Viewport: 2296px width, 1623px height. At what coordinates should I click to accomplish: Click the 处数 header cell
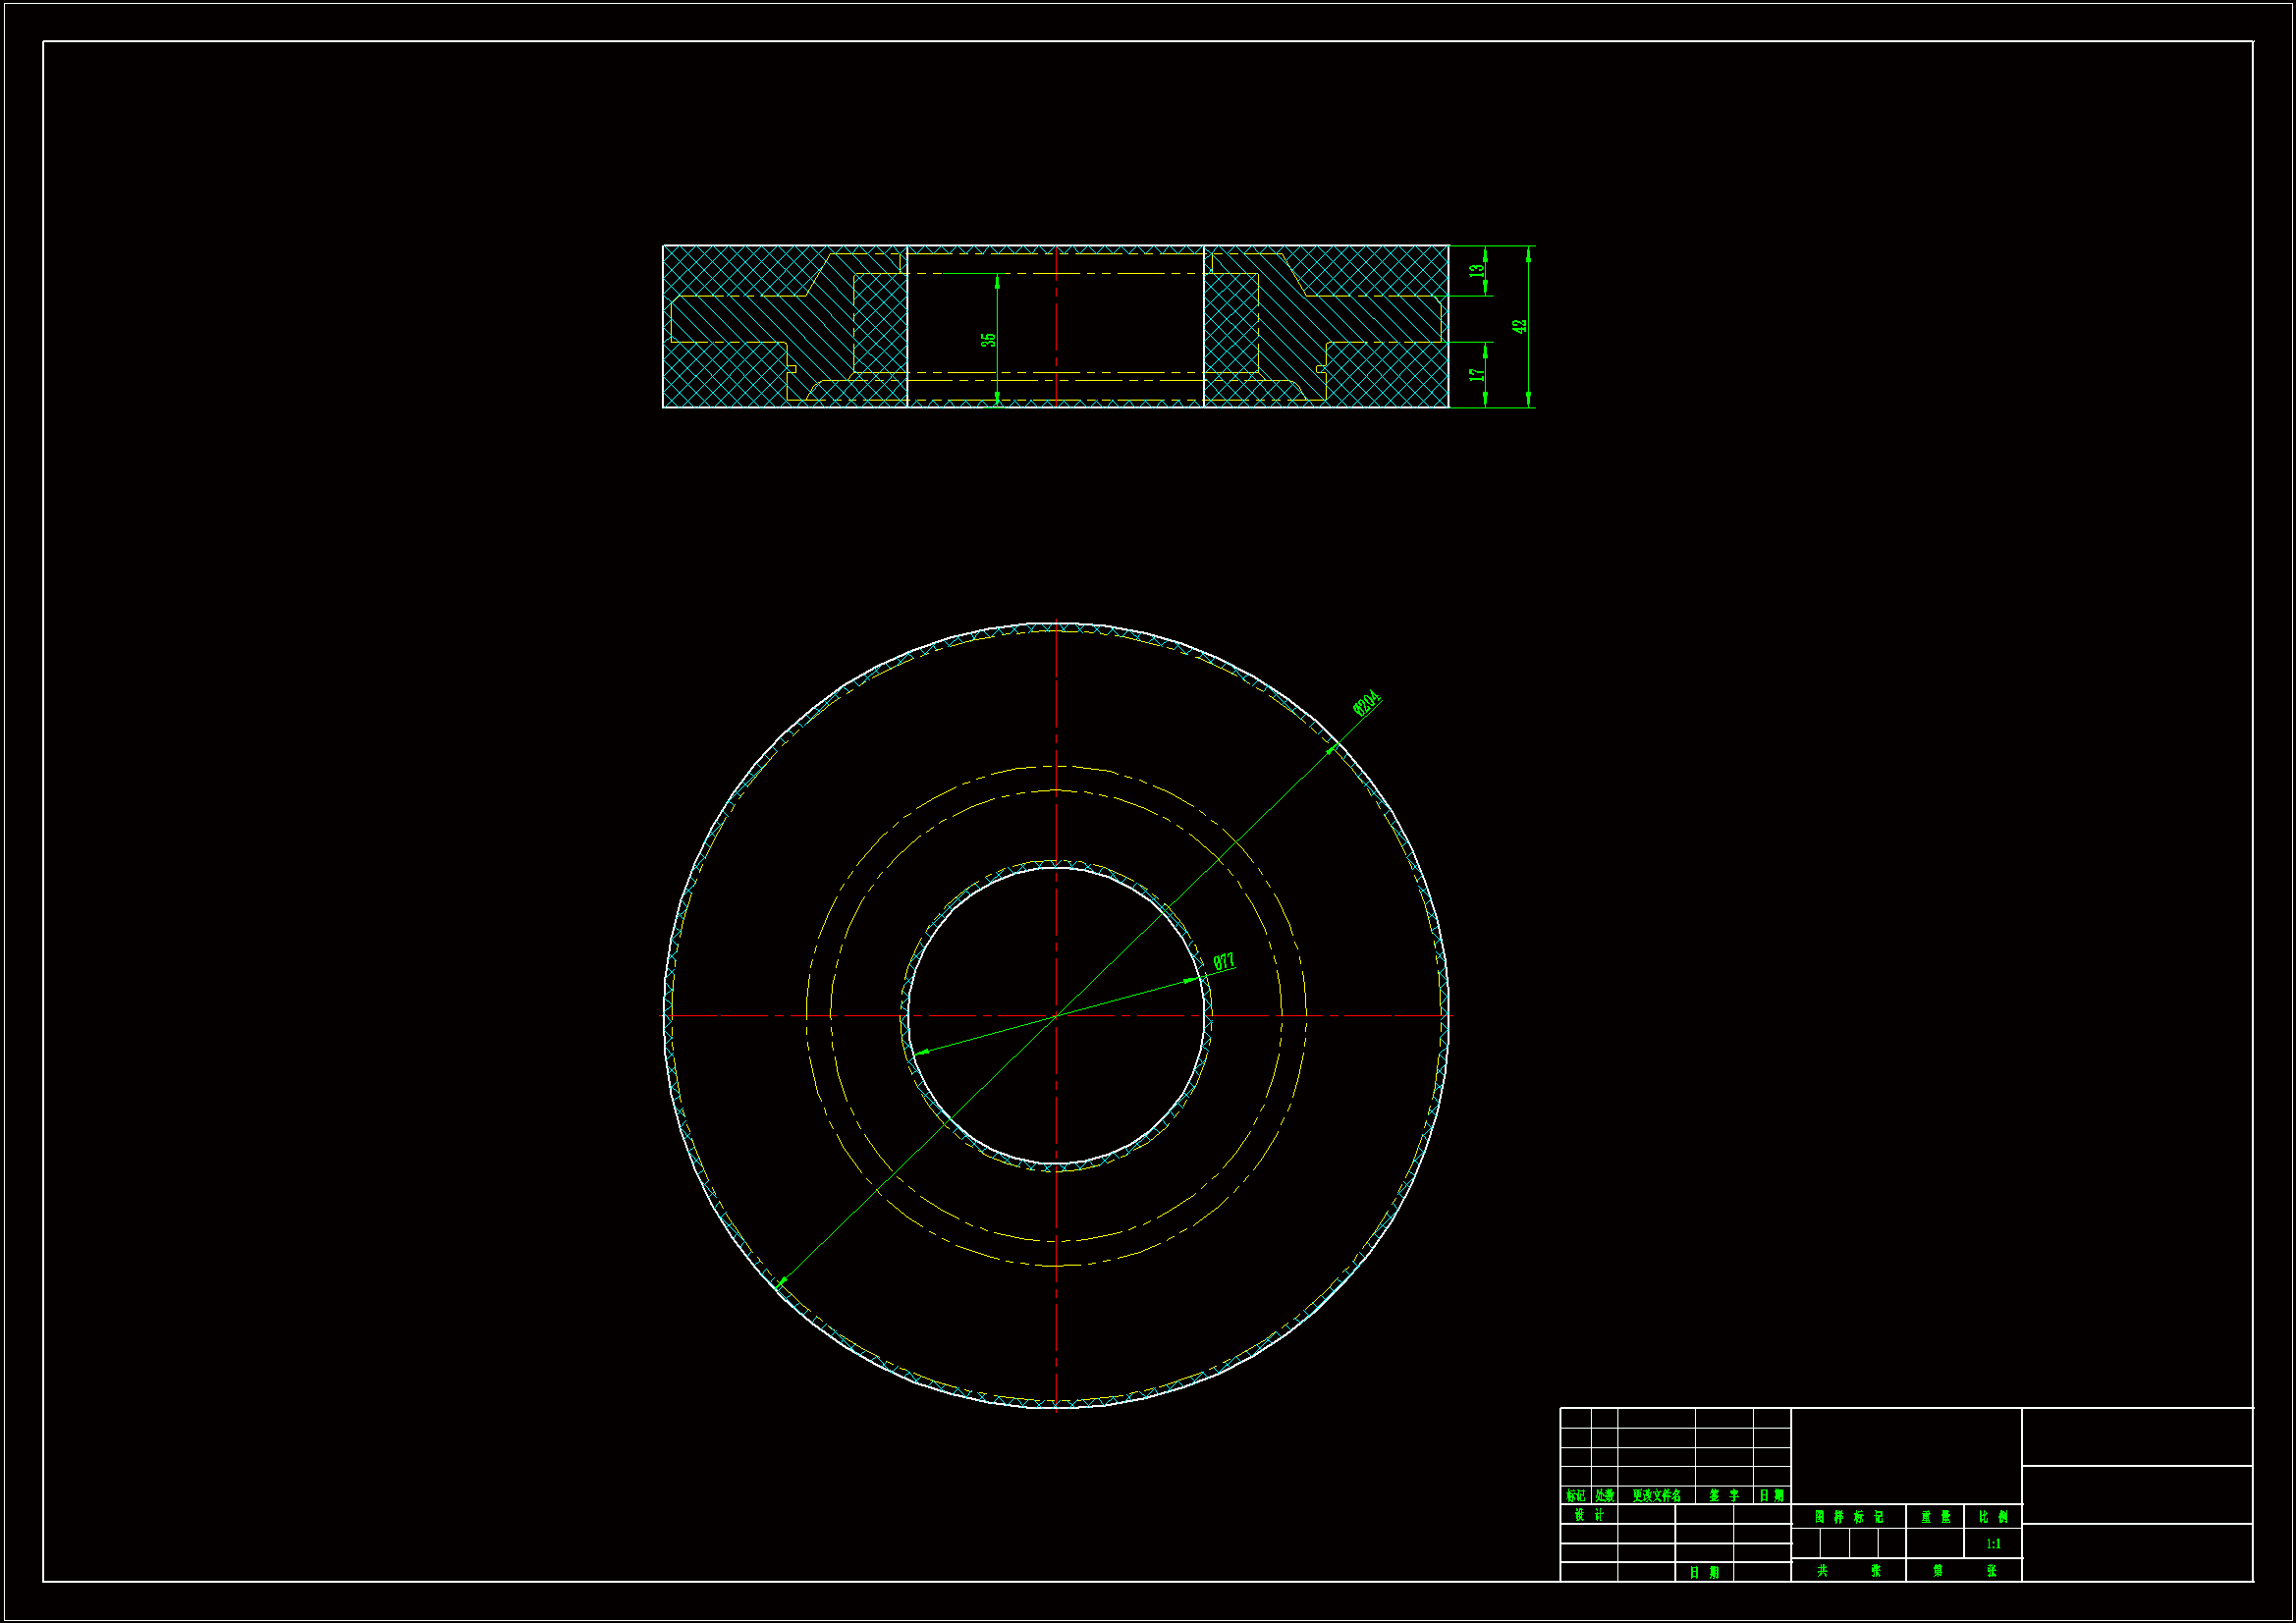1604,1496
